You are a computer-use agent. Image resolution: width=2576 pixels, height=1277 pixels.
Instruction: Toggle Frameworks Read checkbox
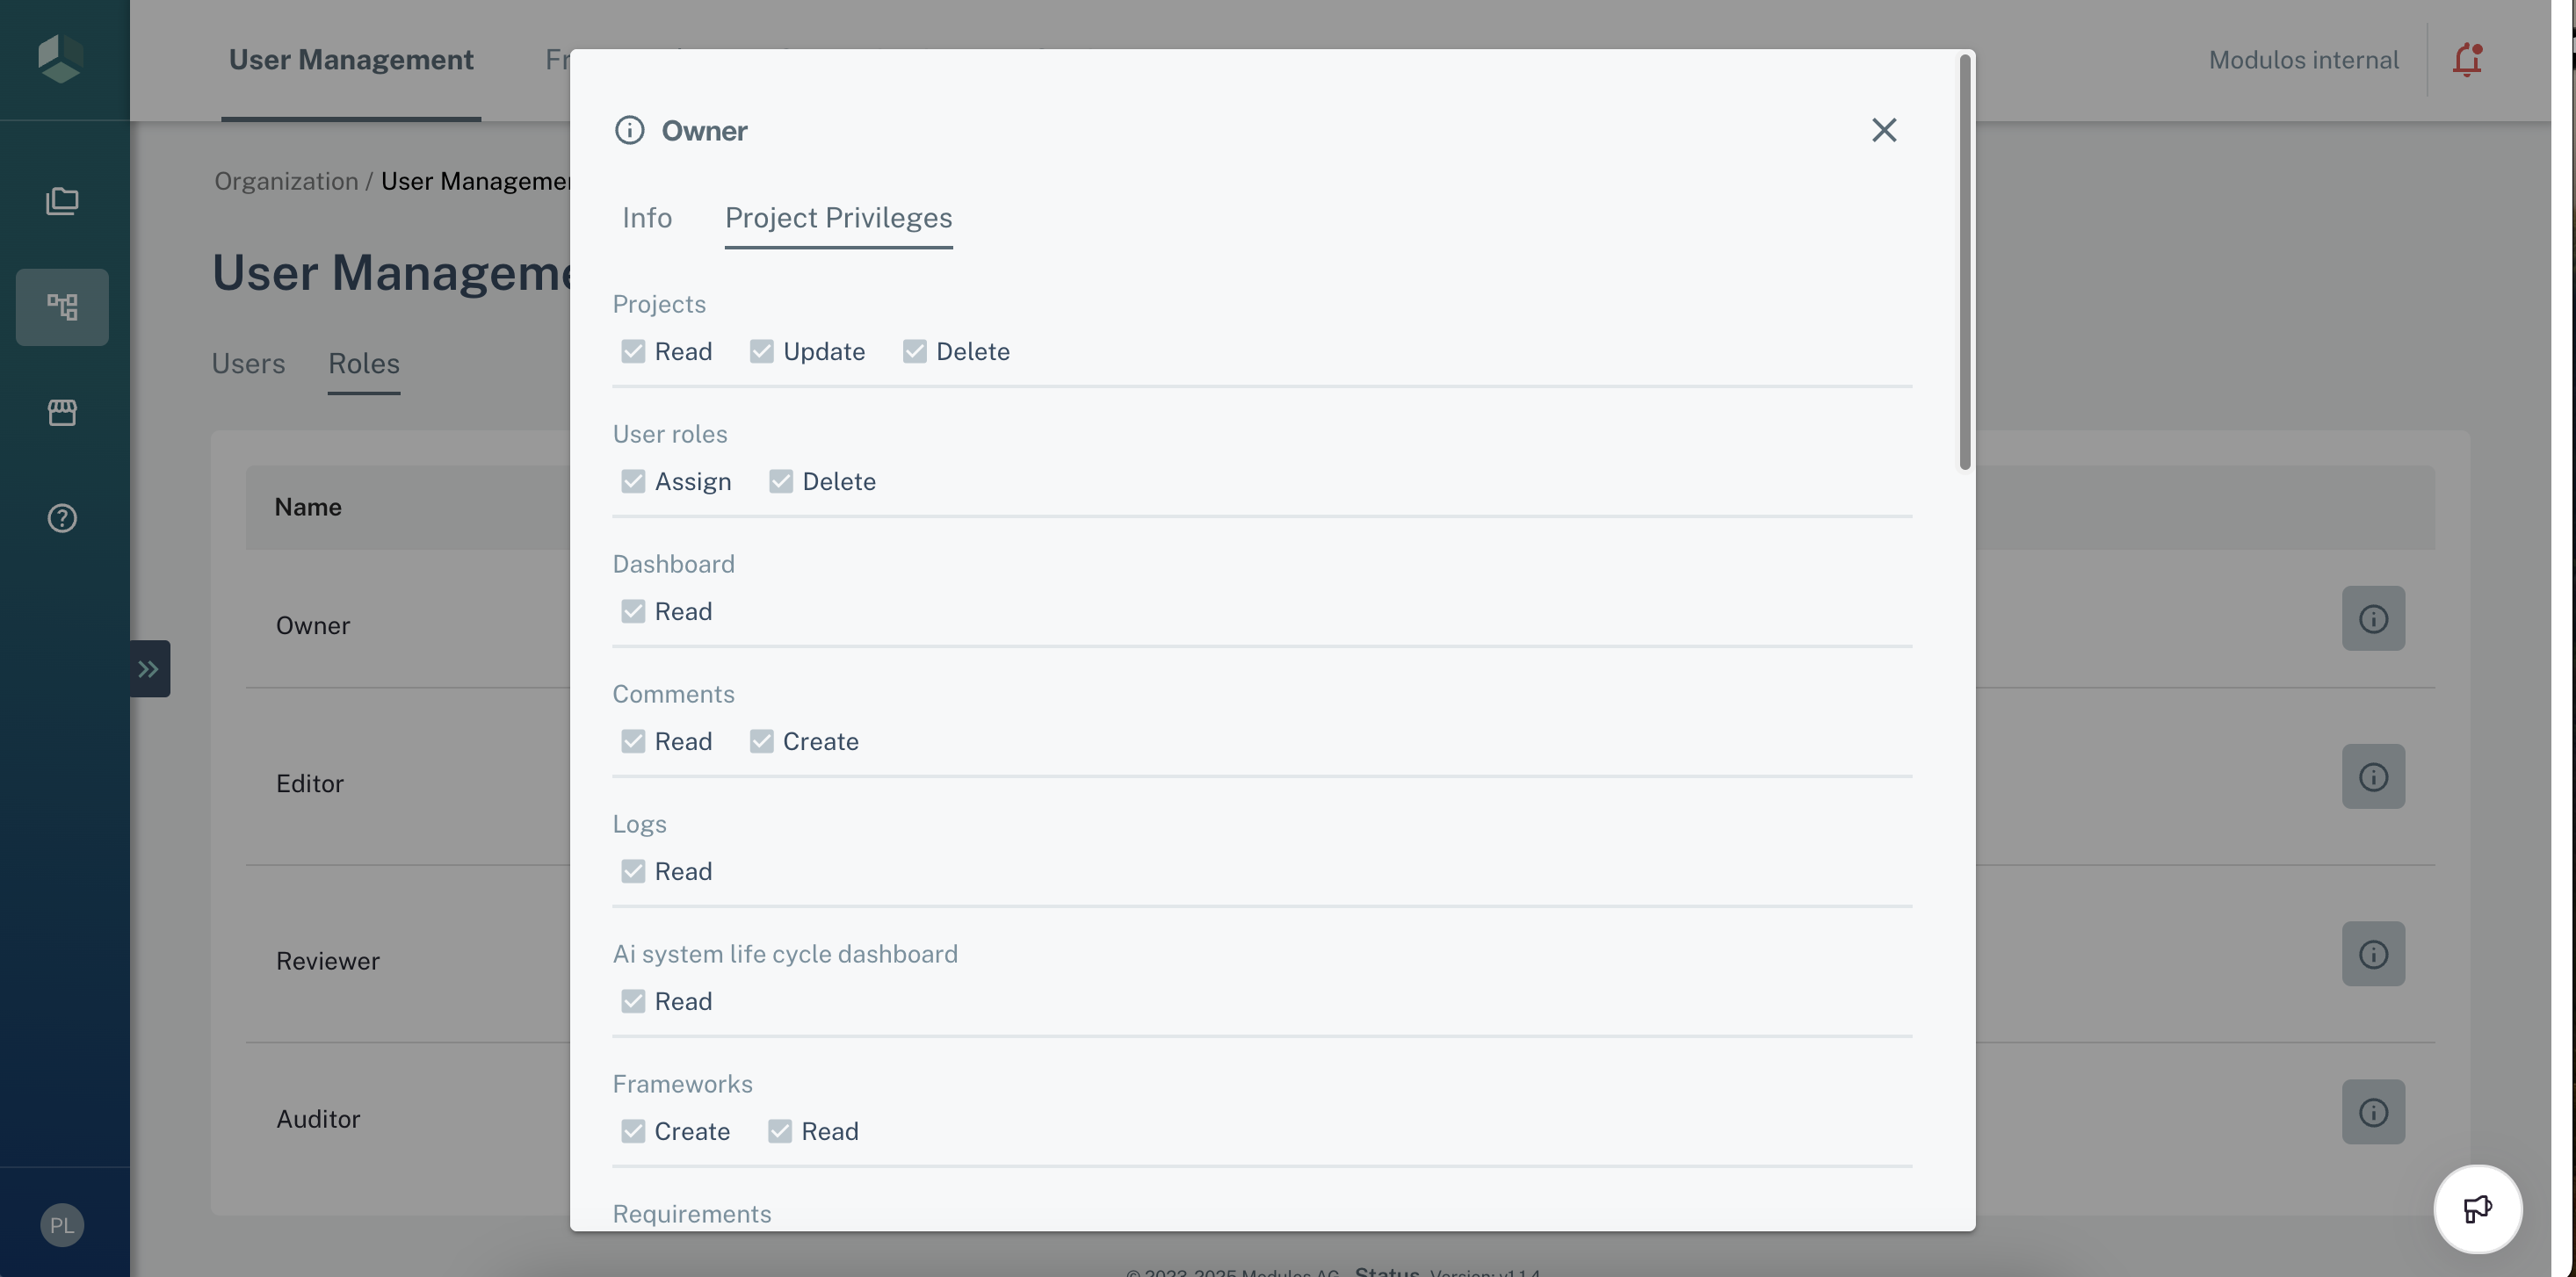pyautogui.click(x=780, y=1131)
